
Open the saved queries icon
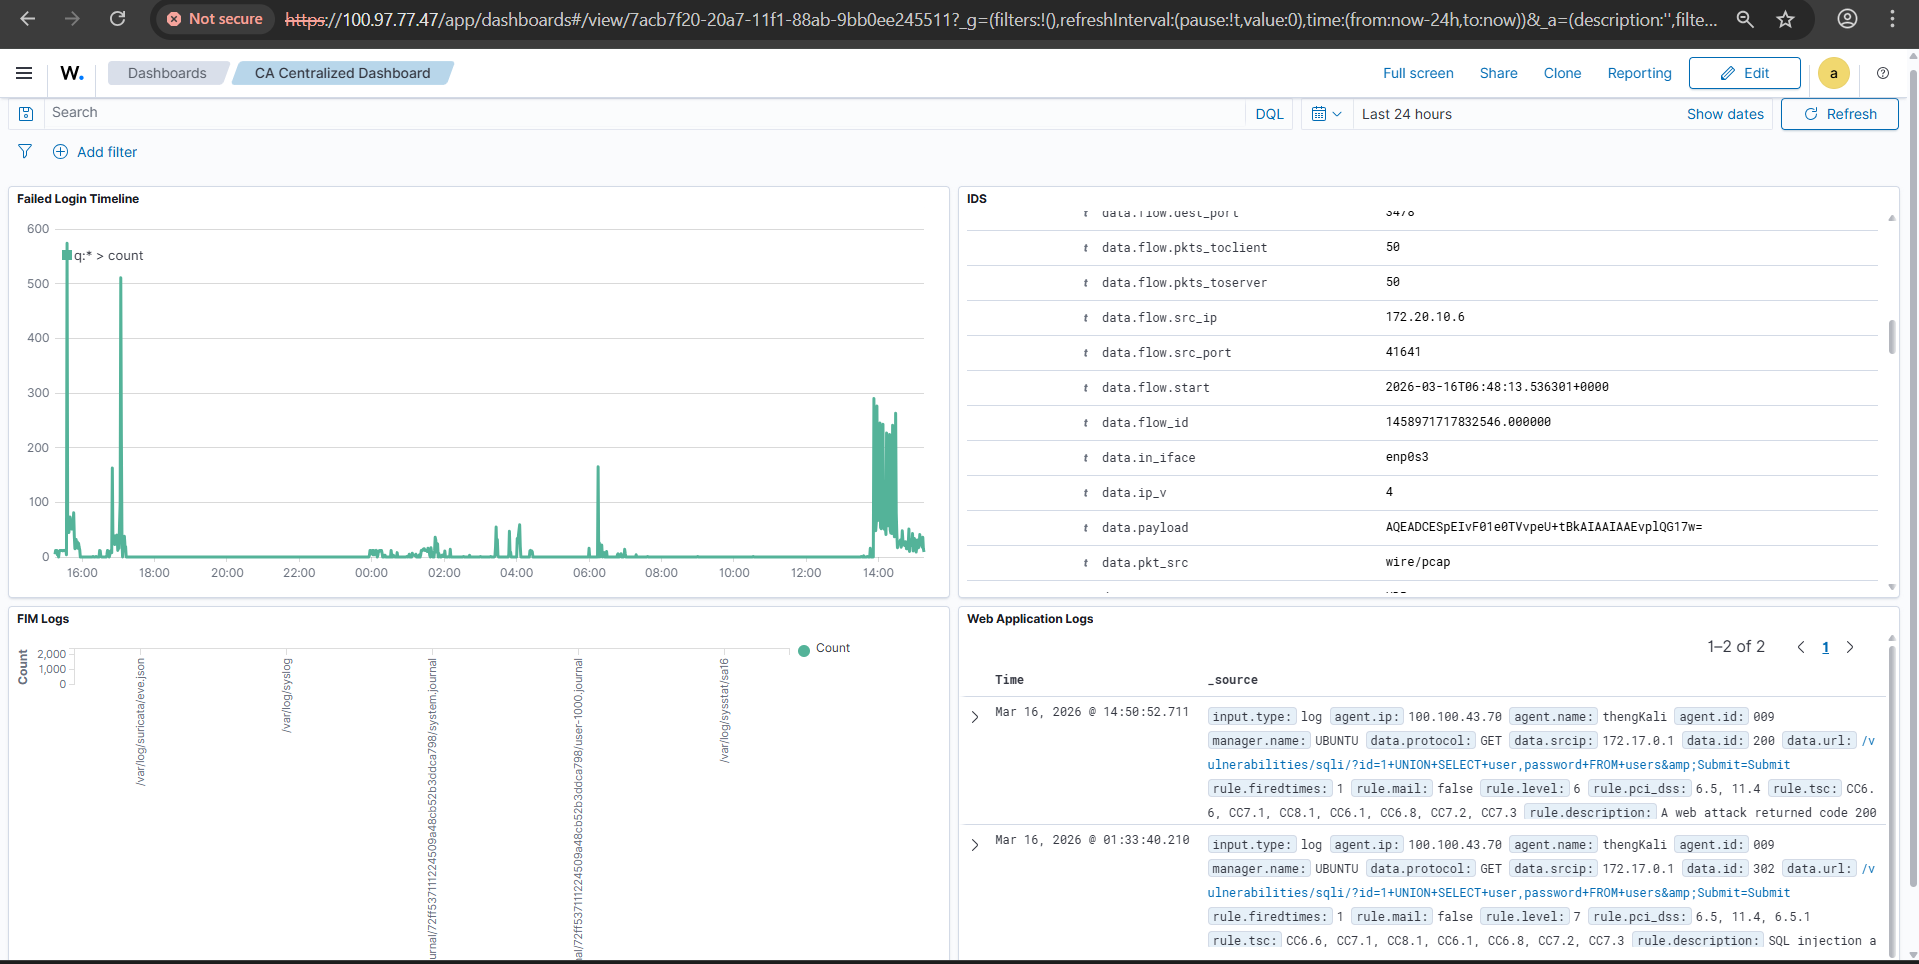click(x=26, y=114)
